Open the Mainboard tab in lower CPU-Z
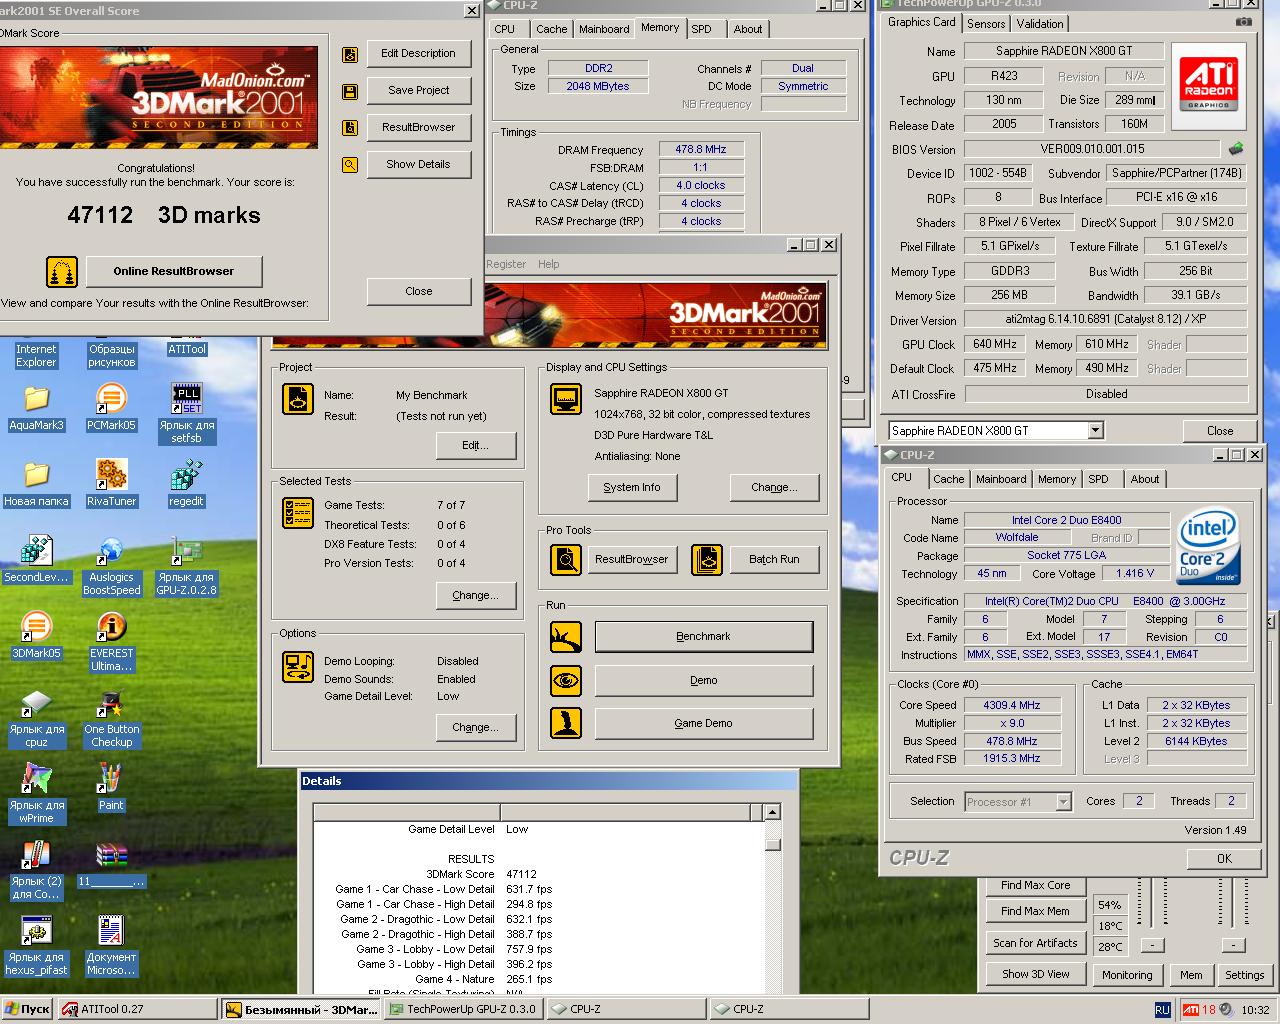Viewport: 1280px width, 1024px height. click(1001, 479)
